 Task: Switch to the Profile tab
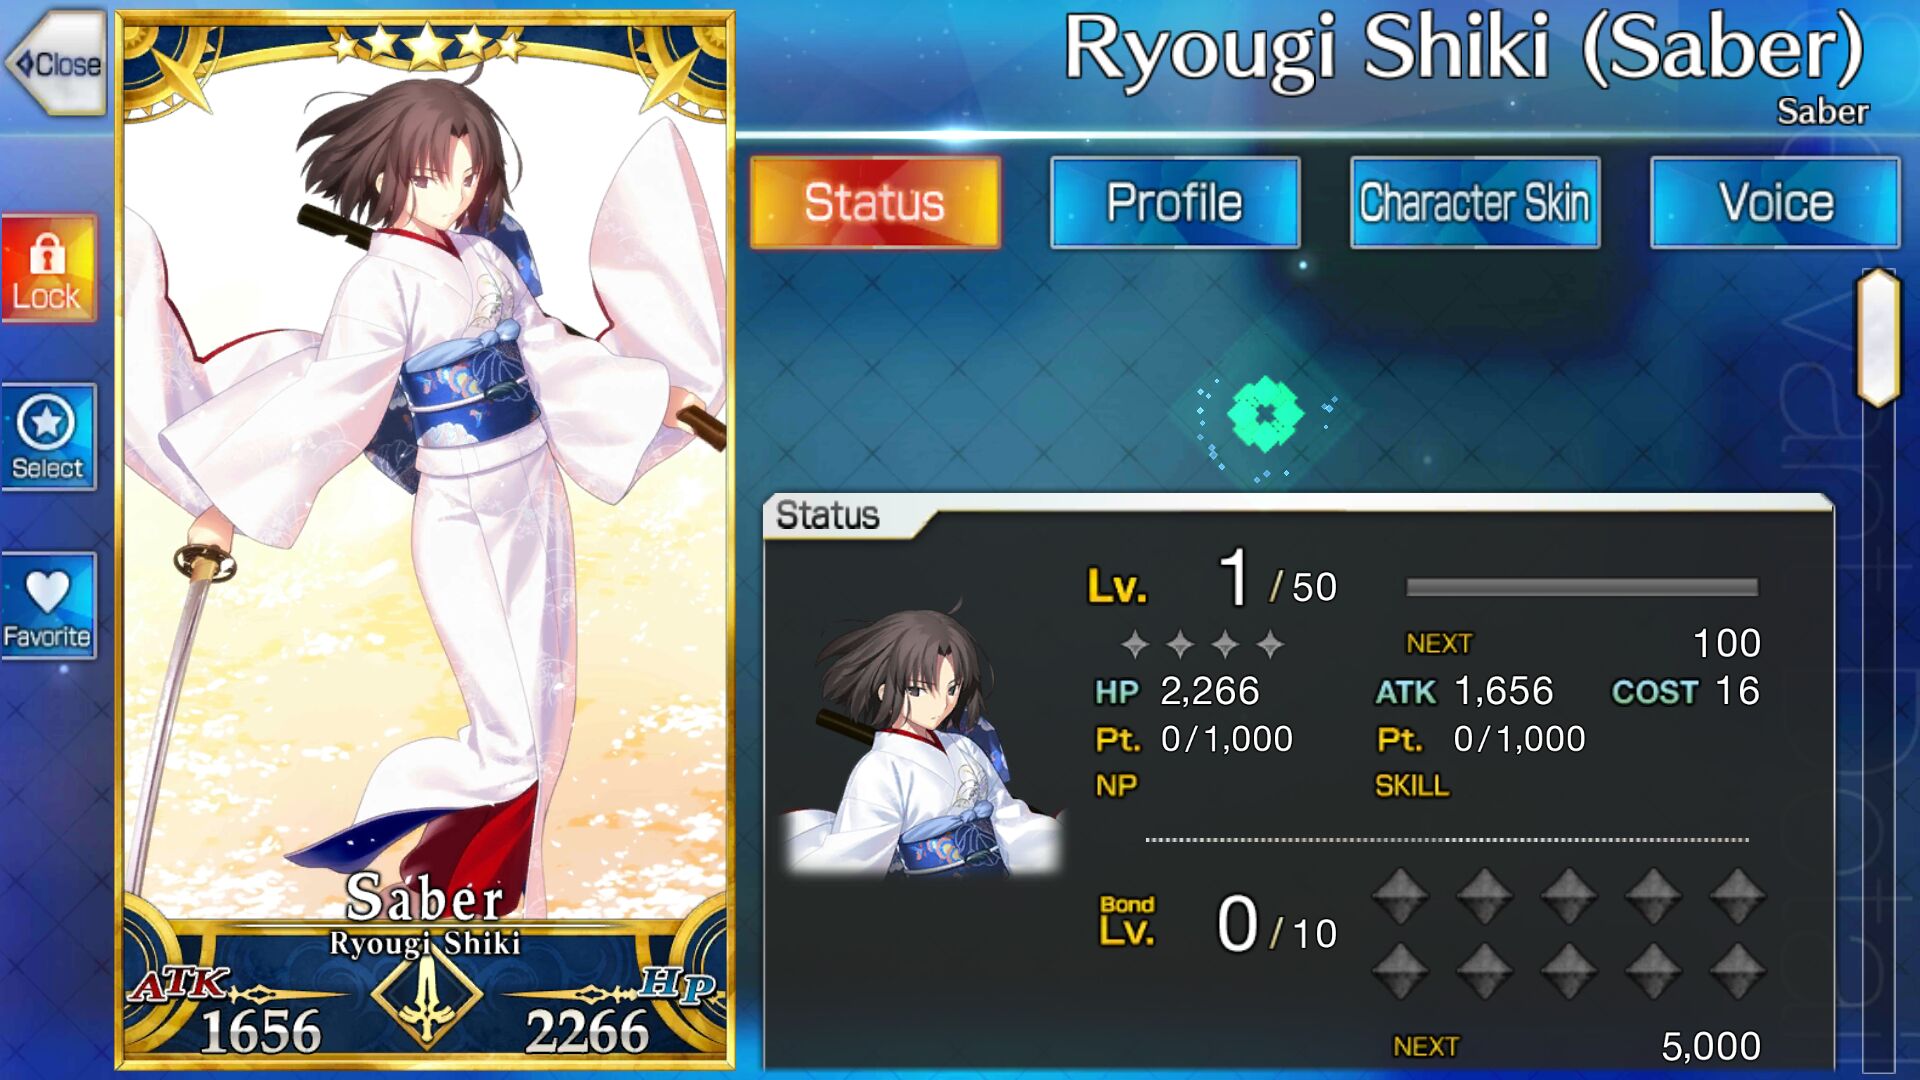(1174, 203)
